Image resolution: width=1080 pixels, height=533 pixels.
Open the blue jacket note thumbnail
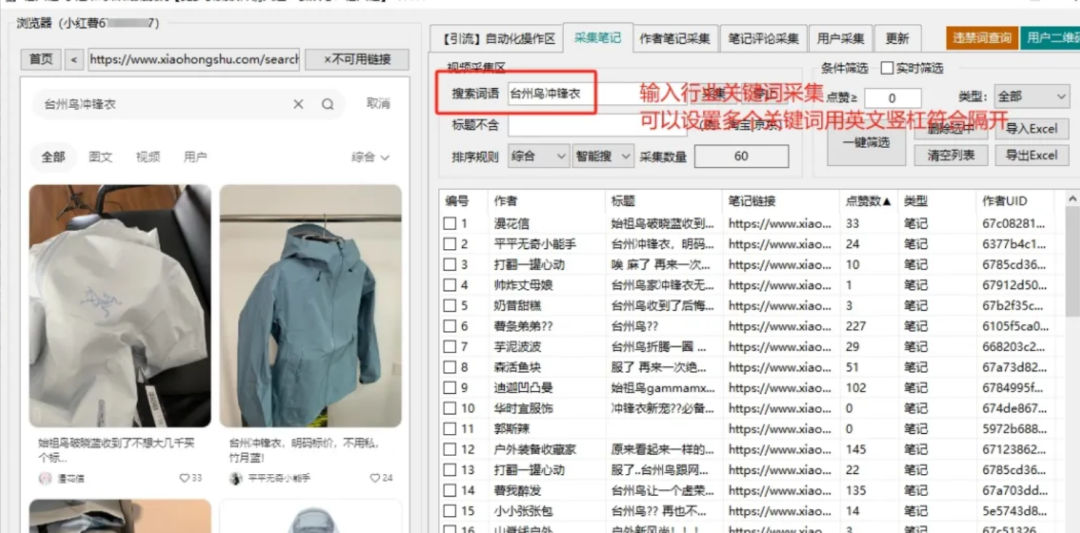pyautogui.click(x=311, y=306)
